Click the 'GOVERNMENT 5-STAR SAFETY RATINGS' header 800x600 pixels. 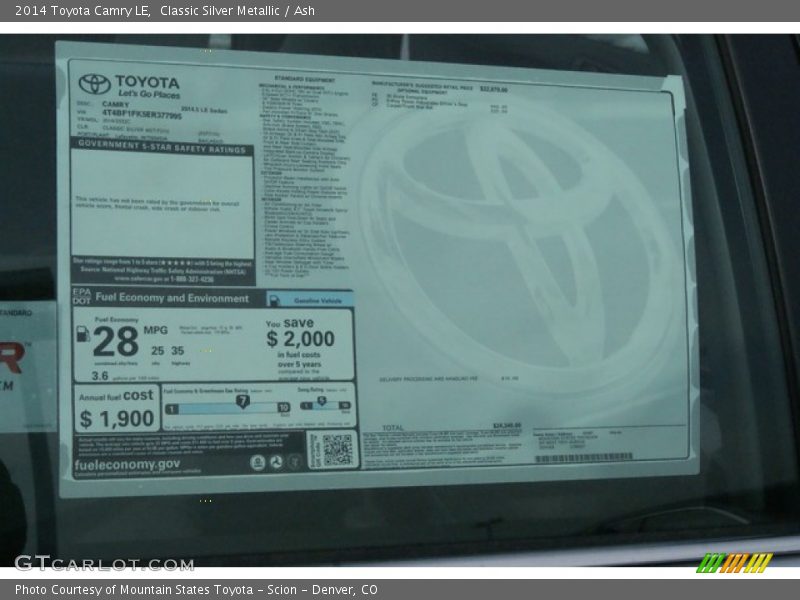pyautogui.click(x=162, y=146)
